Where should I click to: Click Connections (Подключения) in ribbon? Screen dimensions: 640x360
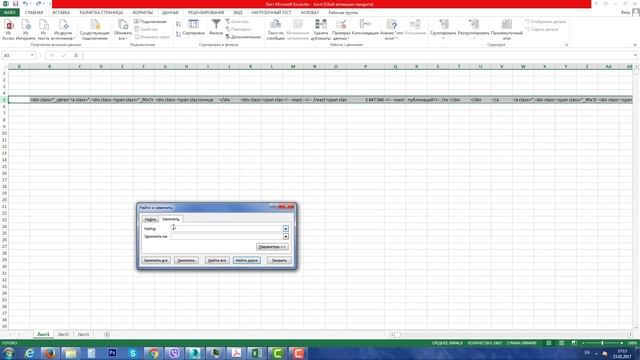(x=150, y=21)
